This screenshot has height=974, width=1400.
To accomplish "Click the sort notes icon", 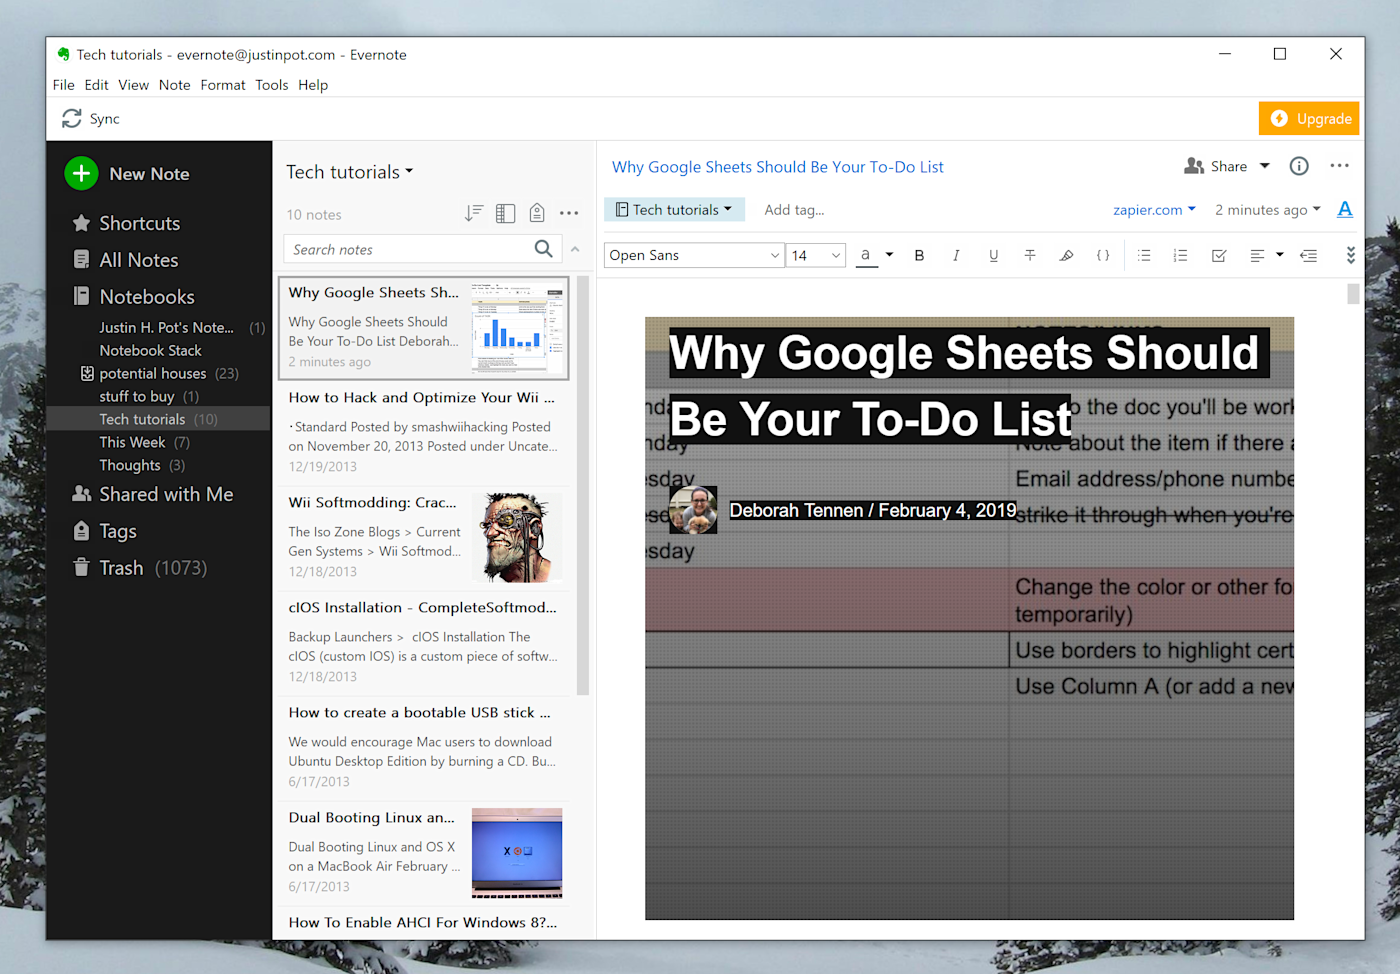I will [x=473, y=214].
